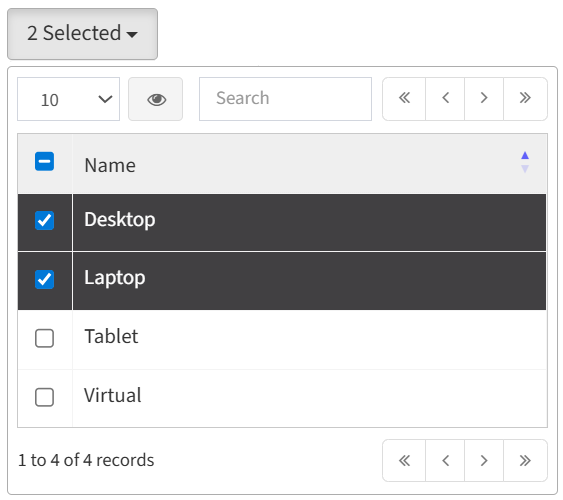Image resolution: width=563 pixels, height=500 pixels.
Task: Toggle the eye icon visibility button
Action: point(156,99)
